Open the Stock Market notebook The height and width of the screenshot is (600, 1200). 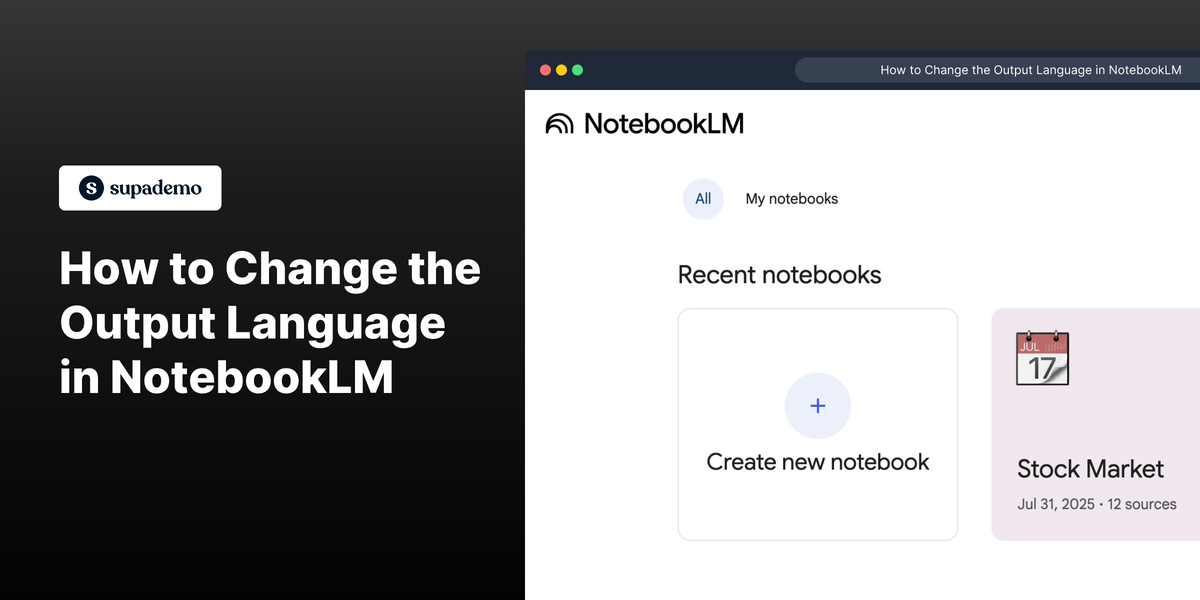(1096, 424)
